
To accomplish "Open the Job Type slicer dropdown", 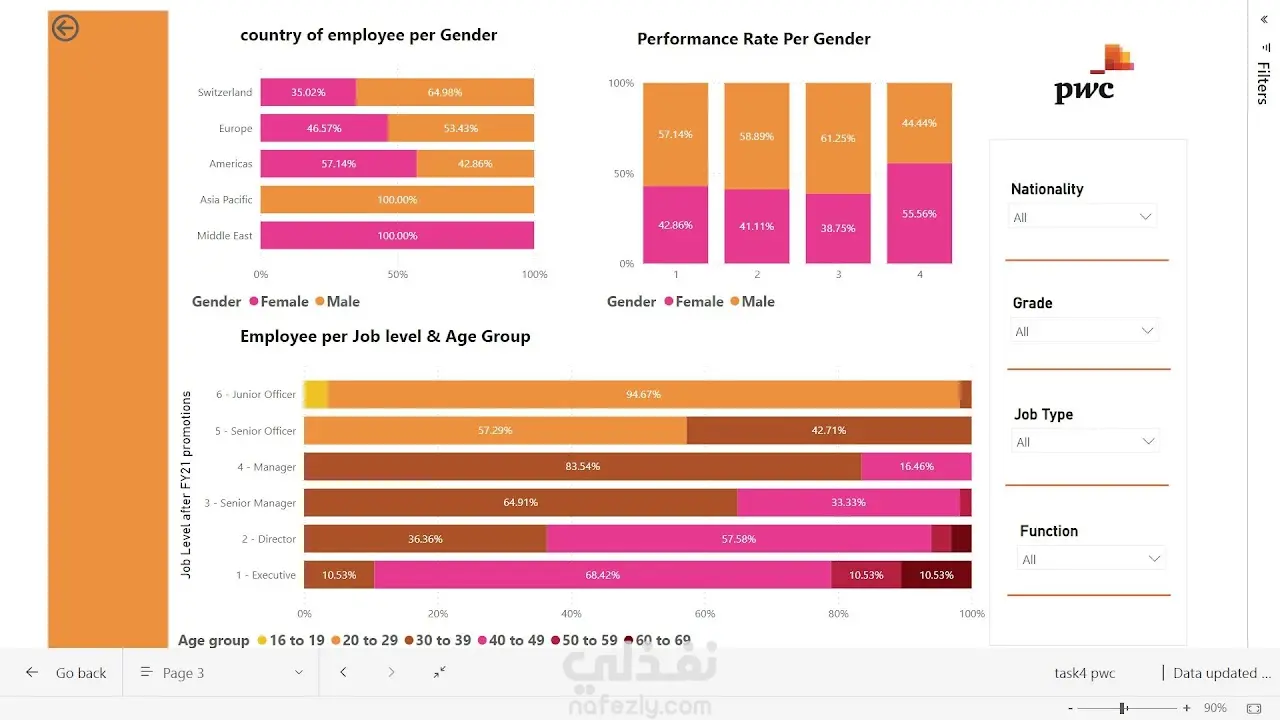I will (x=1085, y=442).
